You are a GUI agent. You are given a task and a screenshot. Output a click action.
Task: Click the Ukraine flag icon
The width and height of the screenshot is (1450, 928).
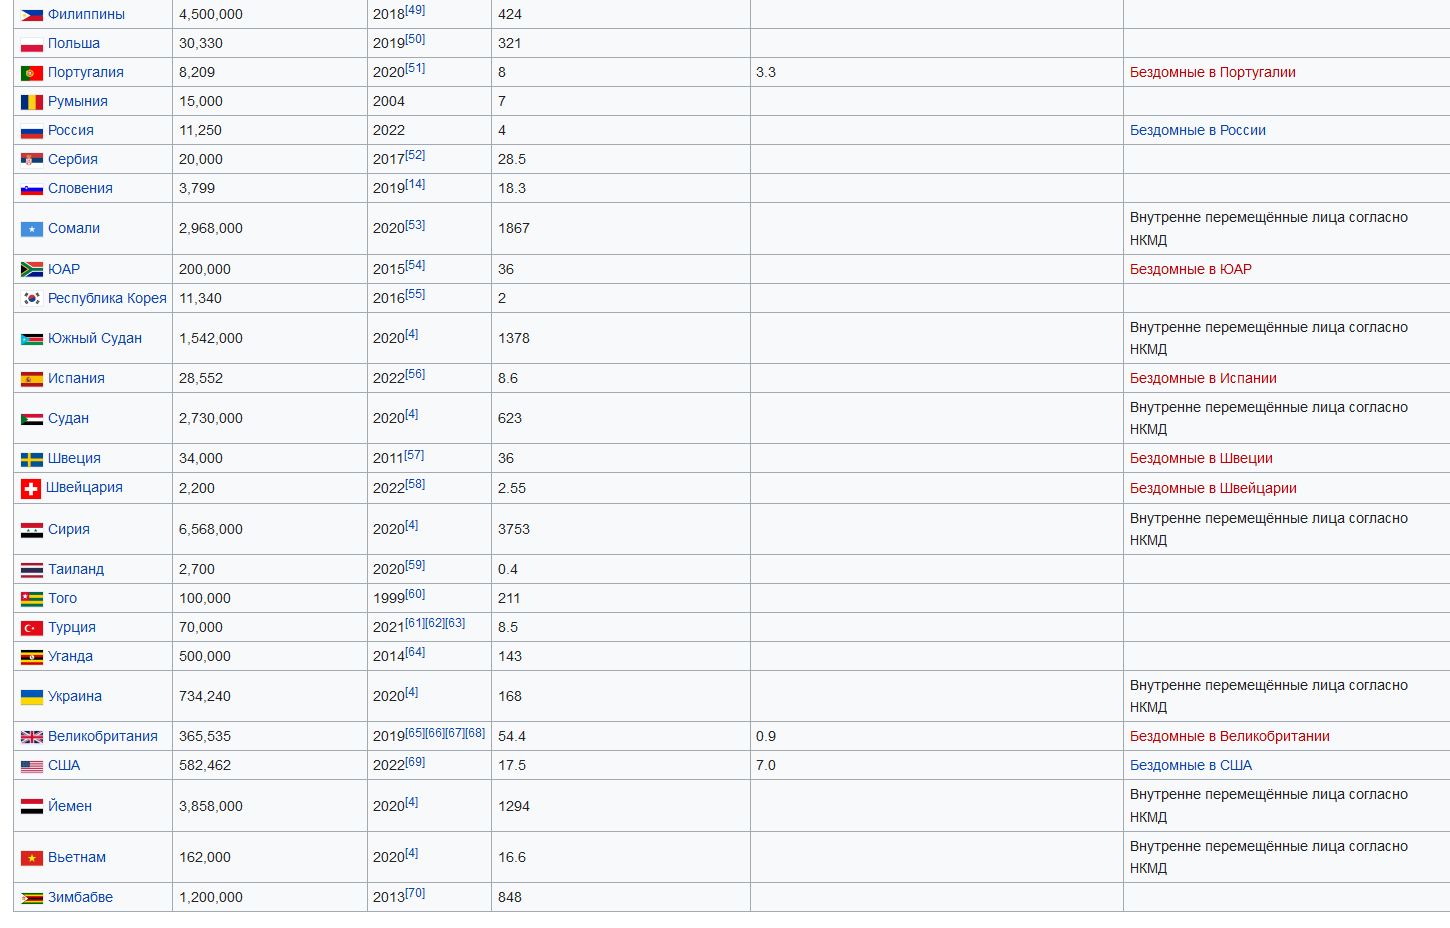(x=32, y=697)
